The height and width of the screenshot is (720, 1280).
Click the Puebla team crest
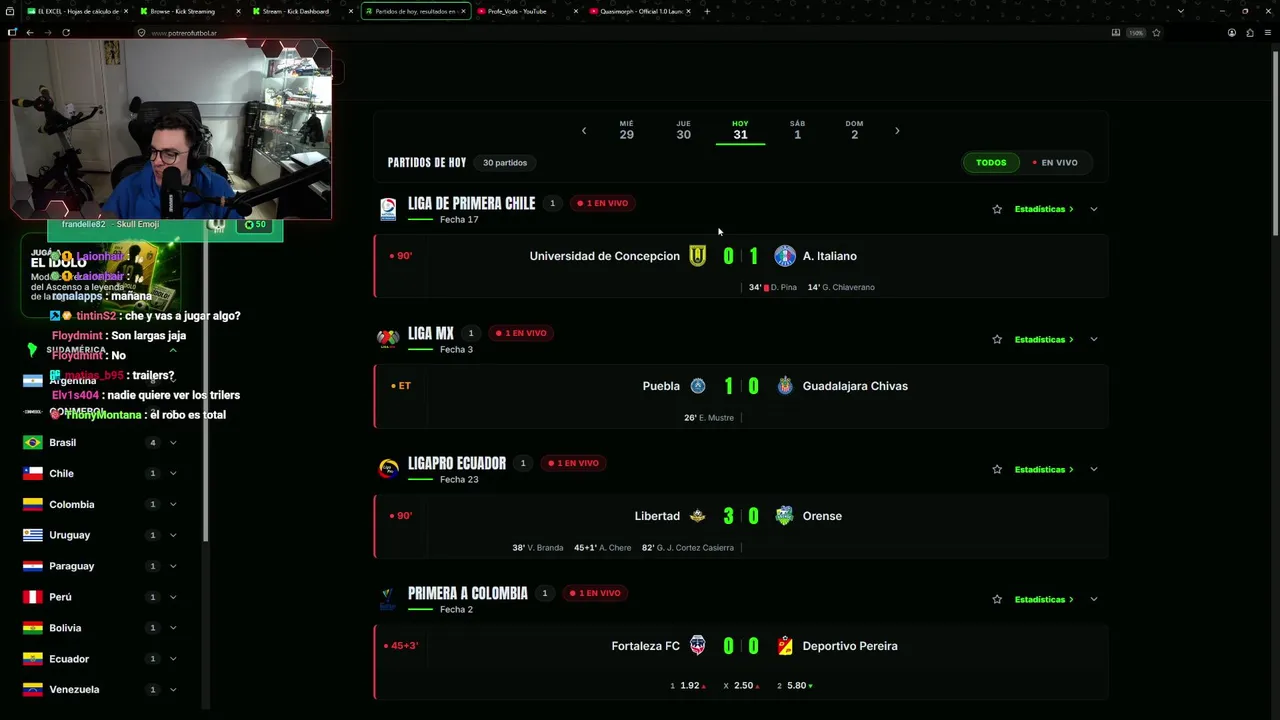point(698,386)
